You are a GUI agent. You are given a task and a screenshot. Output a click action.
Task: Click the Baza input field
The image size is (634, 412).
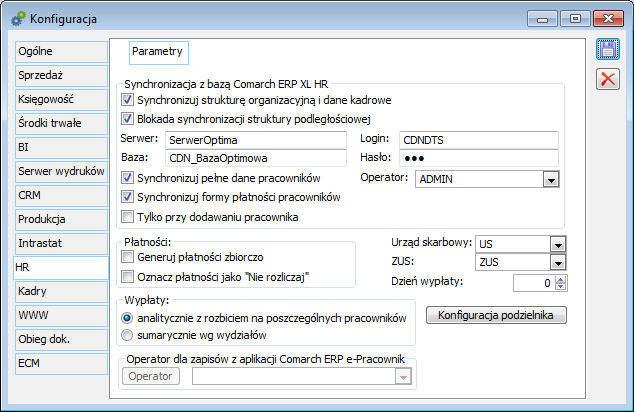pos(256,158)
